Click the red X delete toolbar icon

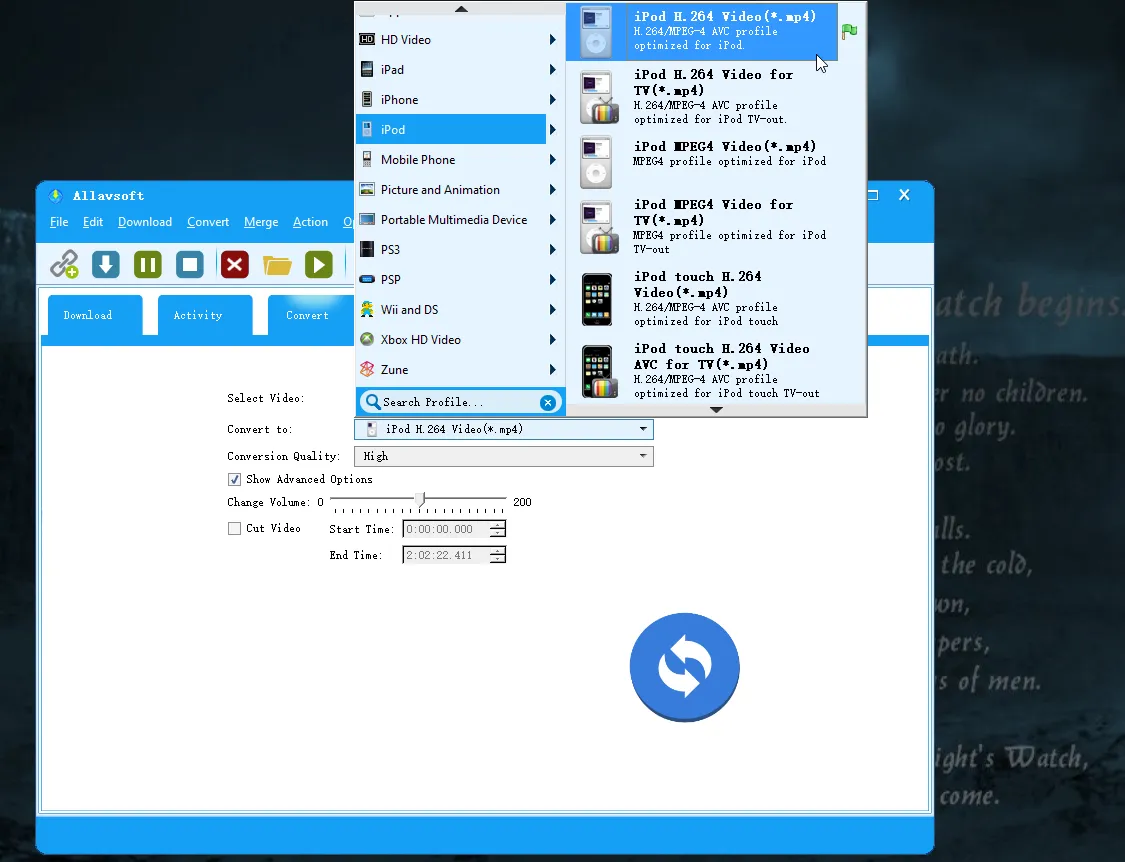click(x=235, y=264)
